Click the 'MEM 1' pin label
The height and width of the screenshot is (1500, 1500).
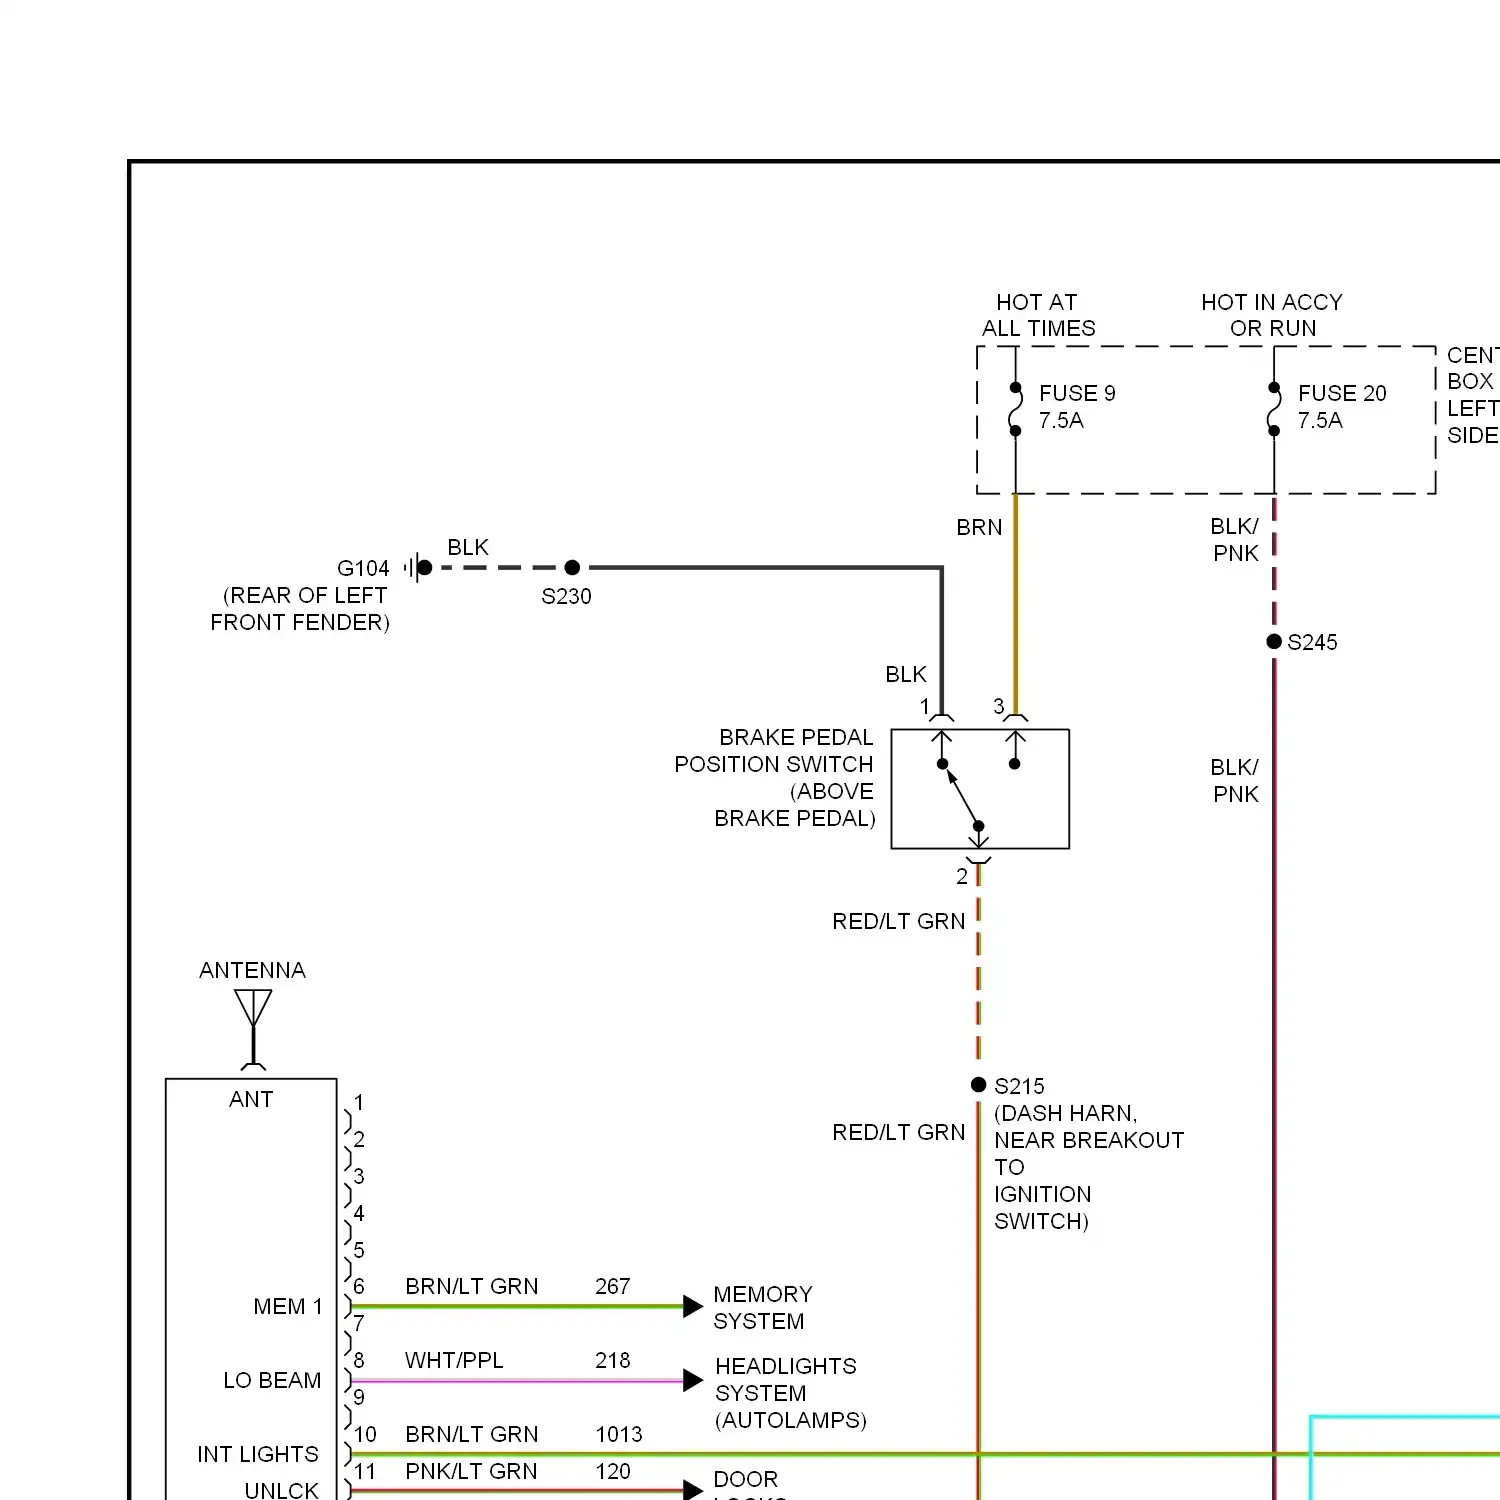pyautogui.click(x=288, y=1307)
